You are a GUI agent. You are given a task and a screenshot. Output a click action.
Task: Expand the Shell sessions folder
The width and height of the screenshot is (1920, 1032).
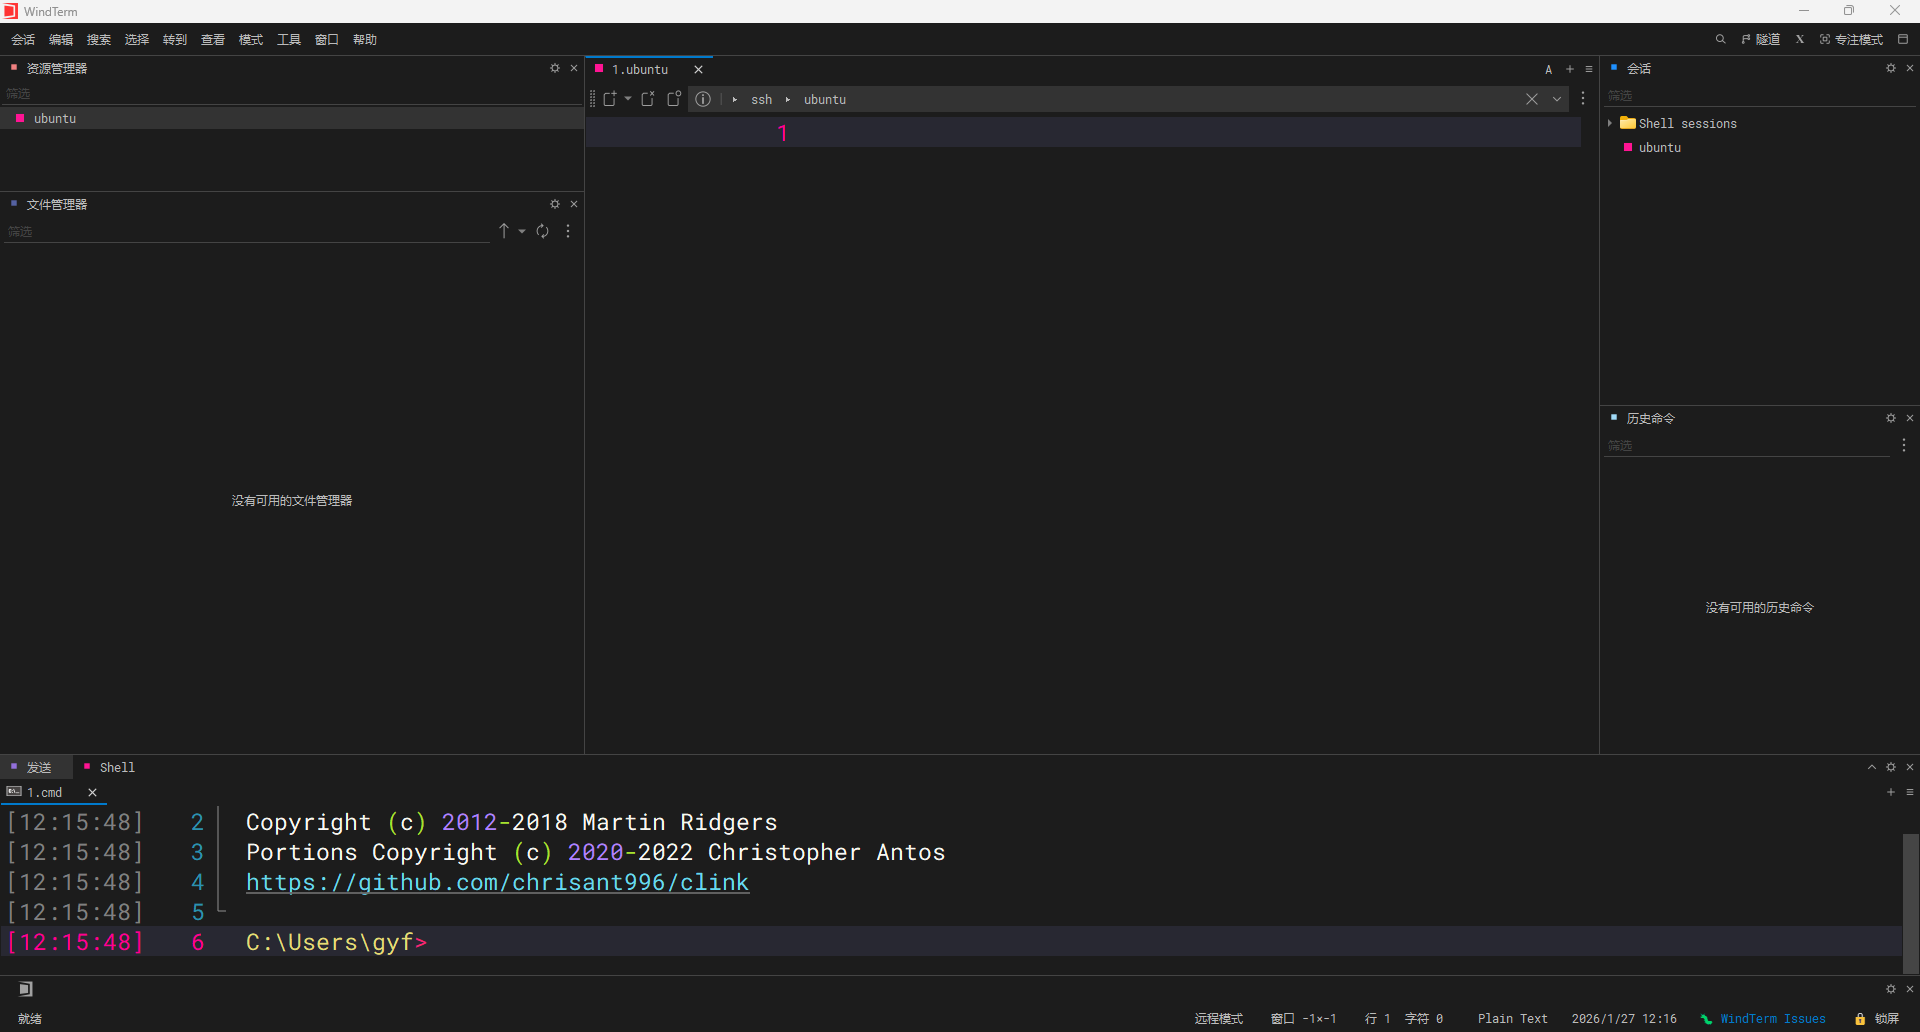pos(1609,123)
